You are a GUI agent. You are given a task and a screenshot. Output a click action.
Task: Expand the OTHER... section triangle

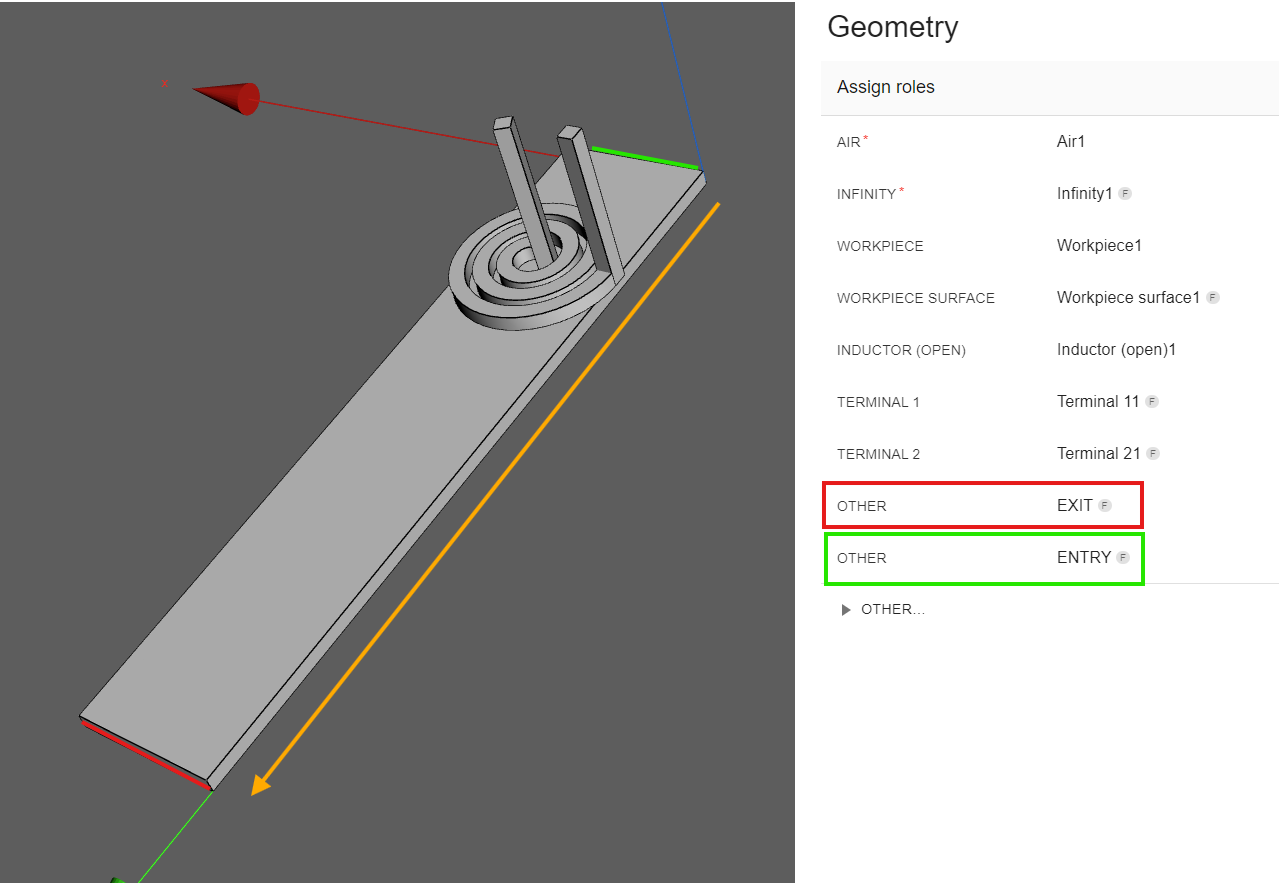coord(848,610)
